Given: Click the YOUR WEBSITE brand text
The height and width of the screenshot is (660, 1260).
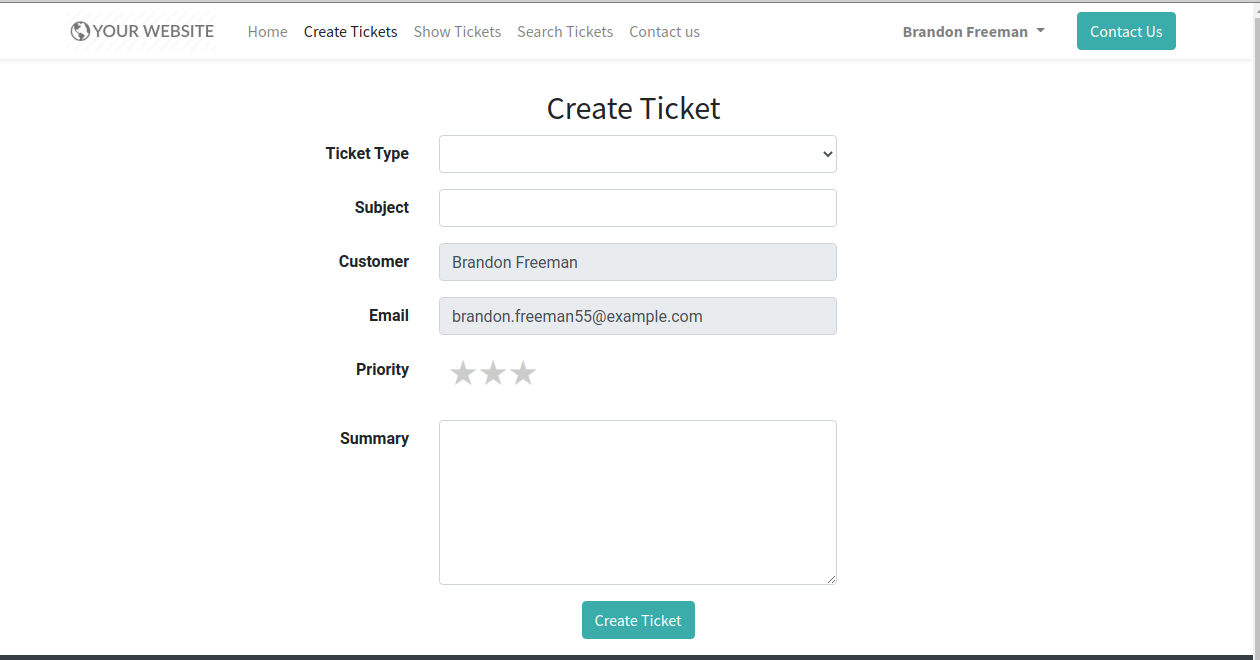Looking at the screenshot, I should (153, 31).
